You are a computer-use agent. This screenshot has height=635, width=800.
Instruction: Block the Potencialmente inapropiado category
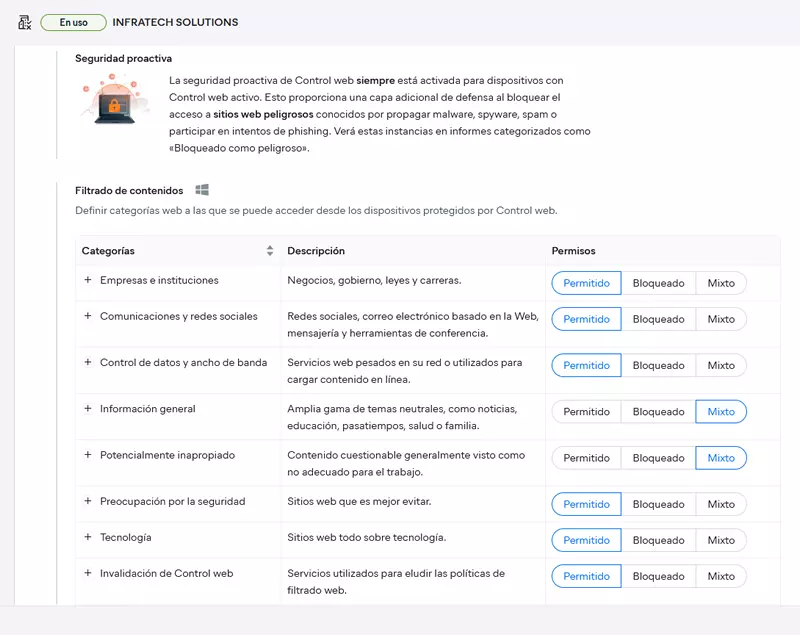tap(658, 458)
